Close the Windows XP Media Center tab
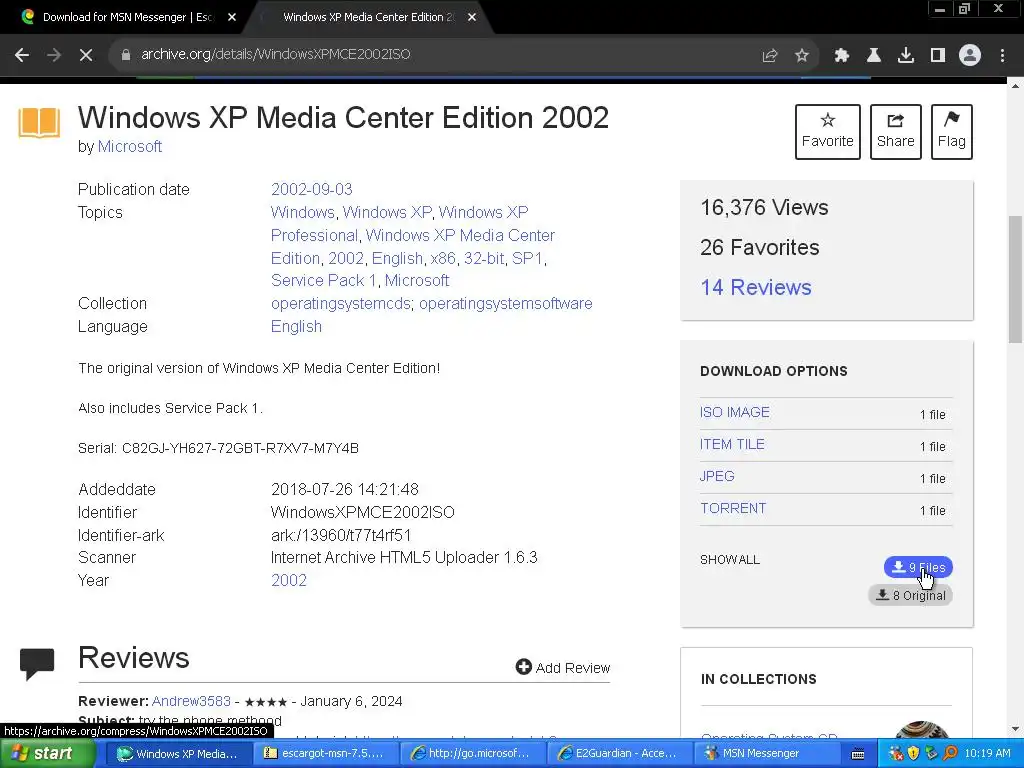The width and height of the screenshot is (1024, 768). (472, 18)
